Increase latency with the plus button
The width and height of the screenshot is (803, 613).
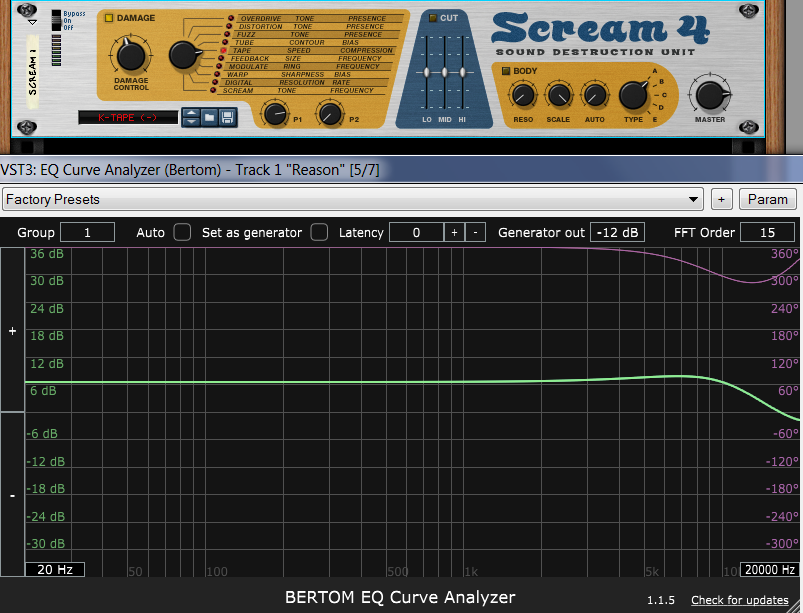[x=454, y=232]
